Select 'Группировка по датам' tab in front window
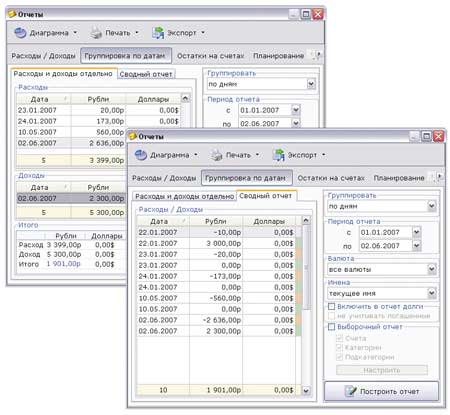The width and height of the screenshot is (450, 415). coord(246,178)
